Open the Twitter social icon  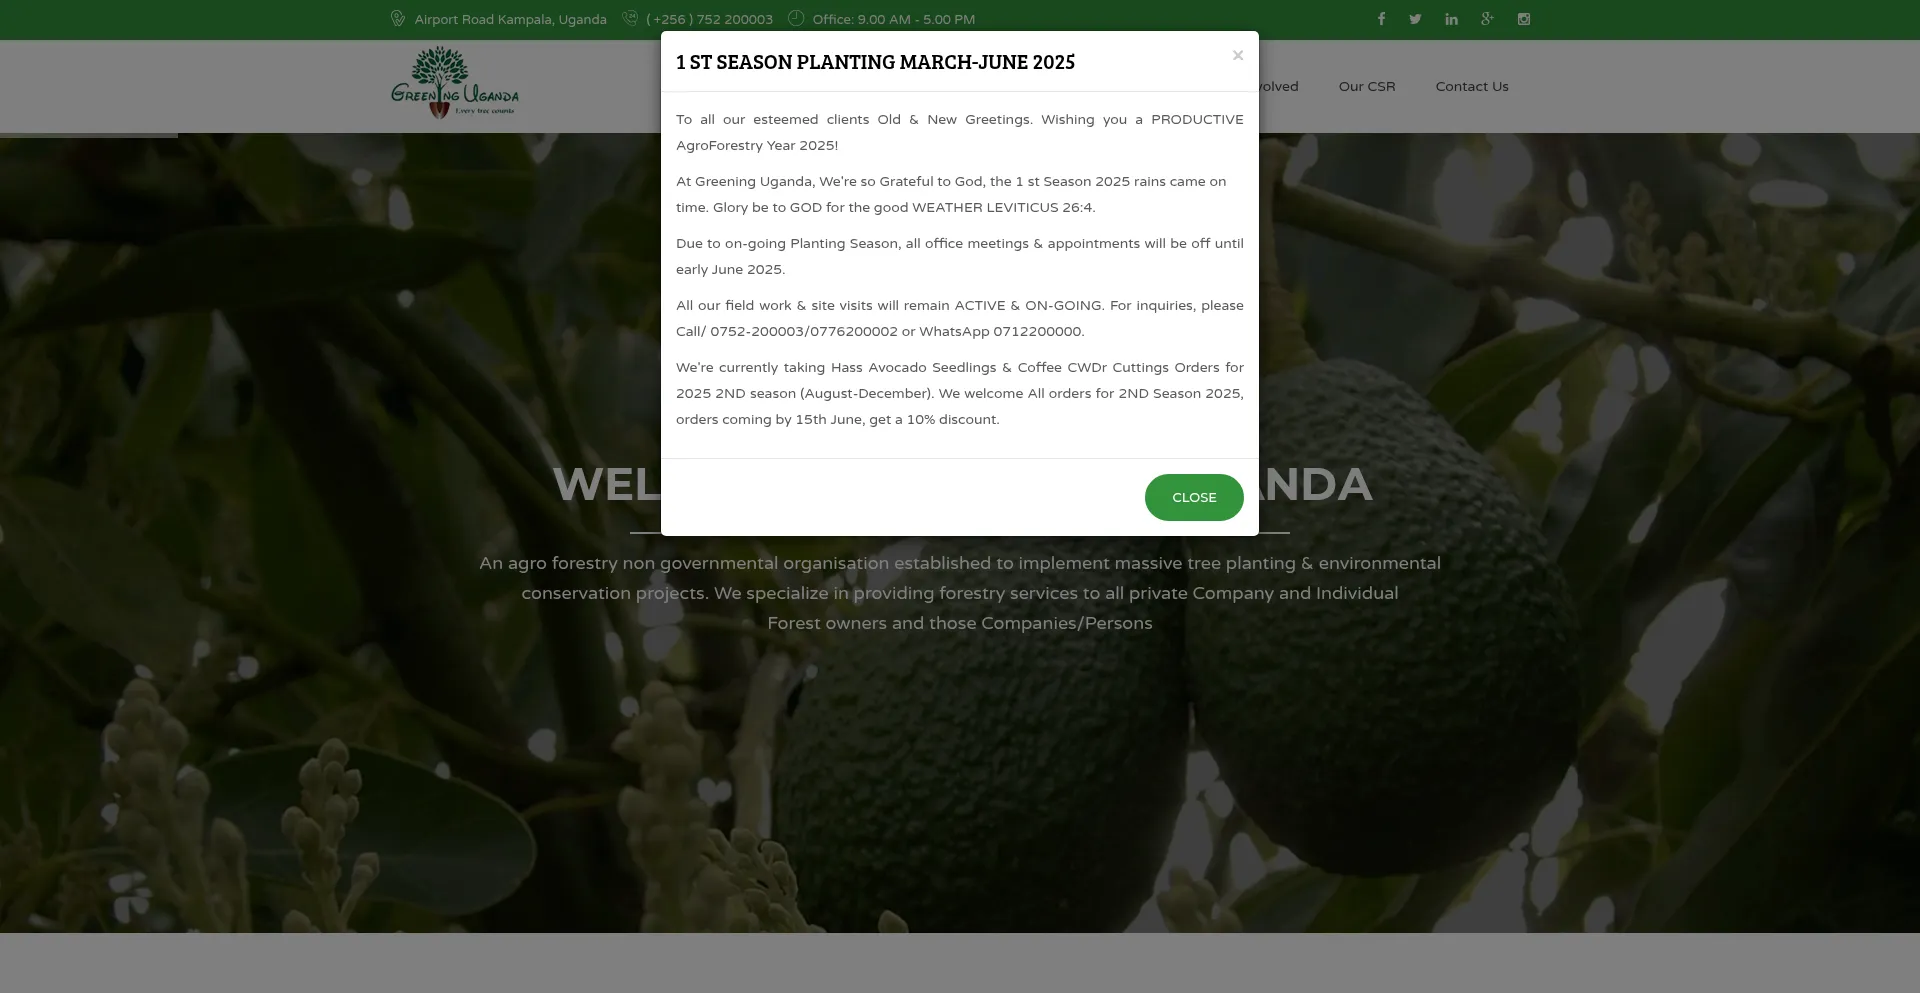[x=1415, y=19]
